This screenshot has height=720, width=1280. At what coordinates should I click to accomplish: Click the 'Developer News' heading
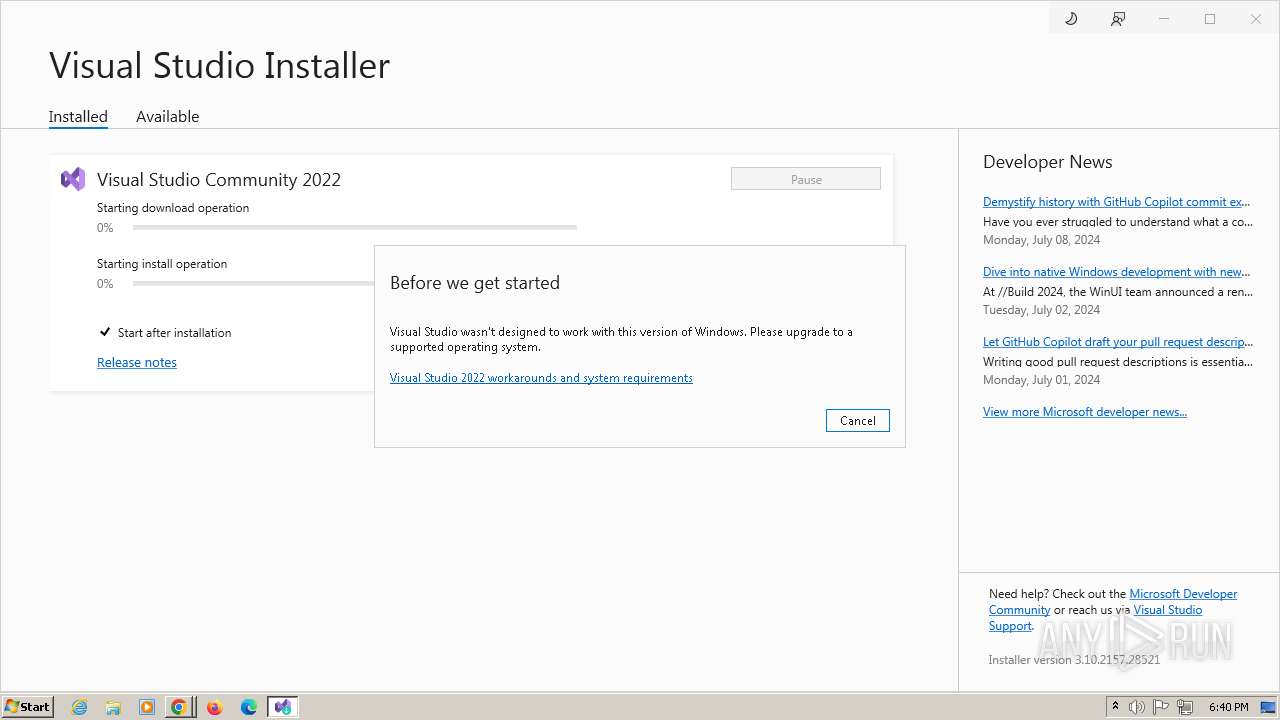[x=1048, y=162]
